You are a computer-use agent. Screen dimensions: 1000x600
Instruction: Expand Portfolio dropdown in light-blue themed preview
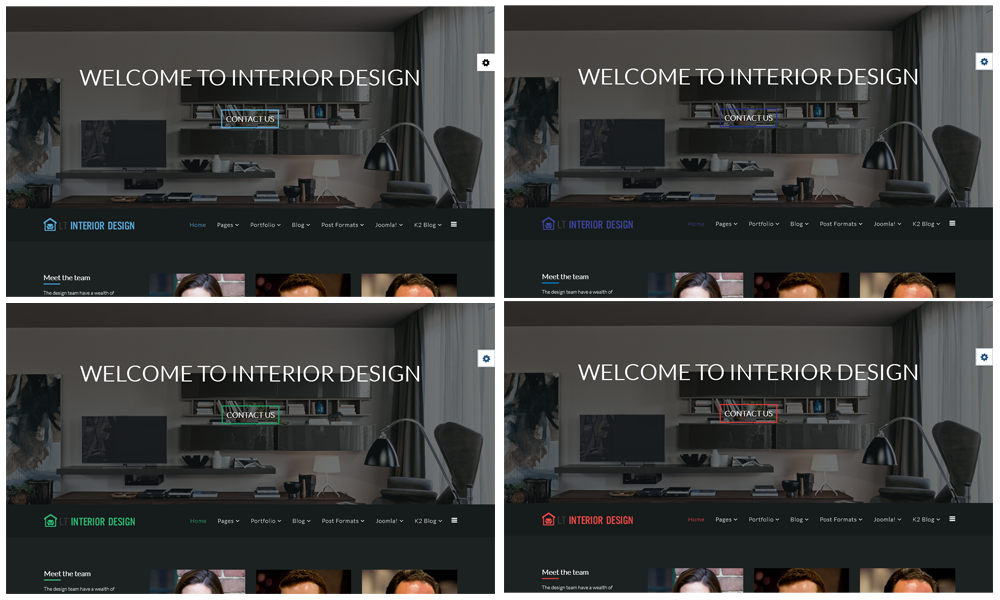pyautogui.click(x=265, y=224)
